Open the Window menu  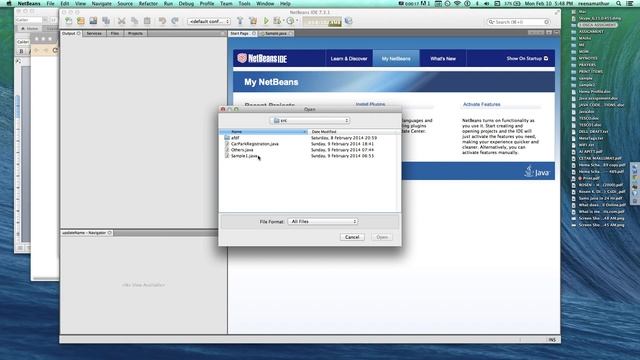point(265,3)
